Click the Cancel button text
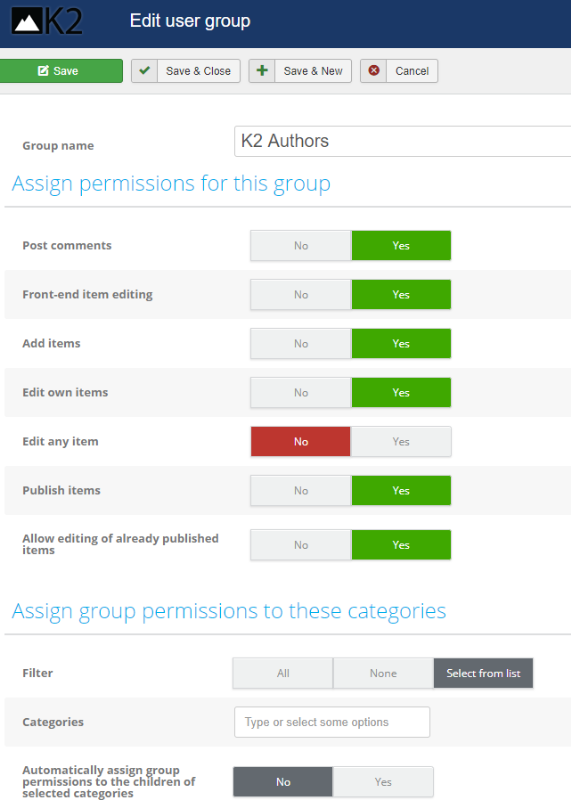571x800 pixels. 412,71
